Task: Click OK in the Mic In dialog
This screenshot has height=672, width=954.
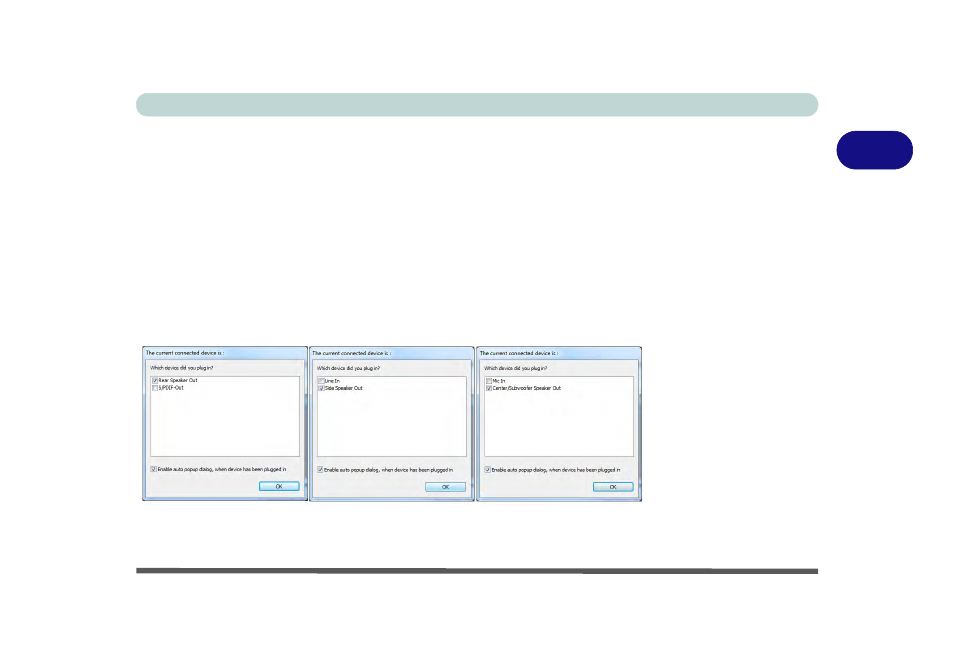Action: click(x=613, y=487)
